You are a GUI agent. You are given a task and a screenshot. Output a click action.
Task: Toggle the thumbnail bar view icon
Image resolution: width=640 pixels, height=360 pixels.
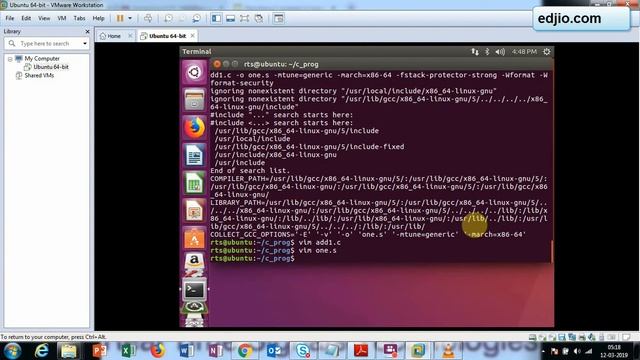231,18
